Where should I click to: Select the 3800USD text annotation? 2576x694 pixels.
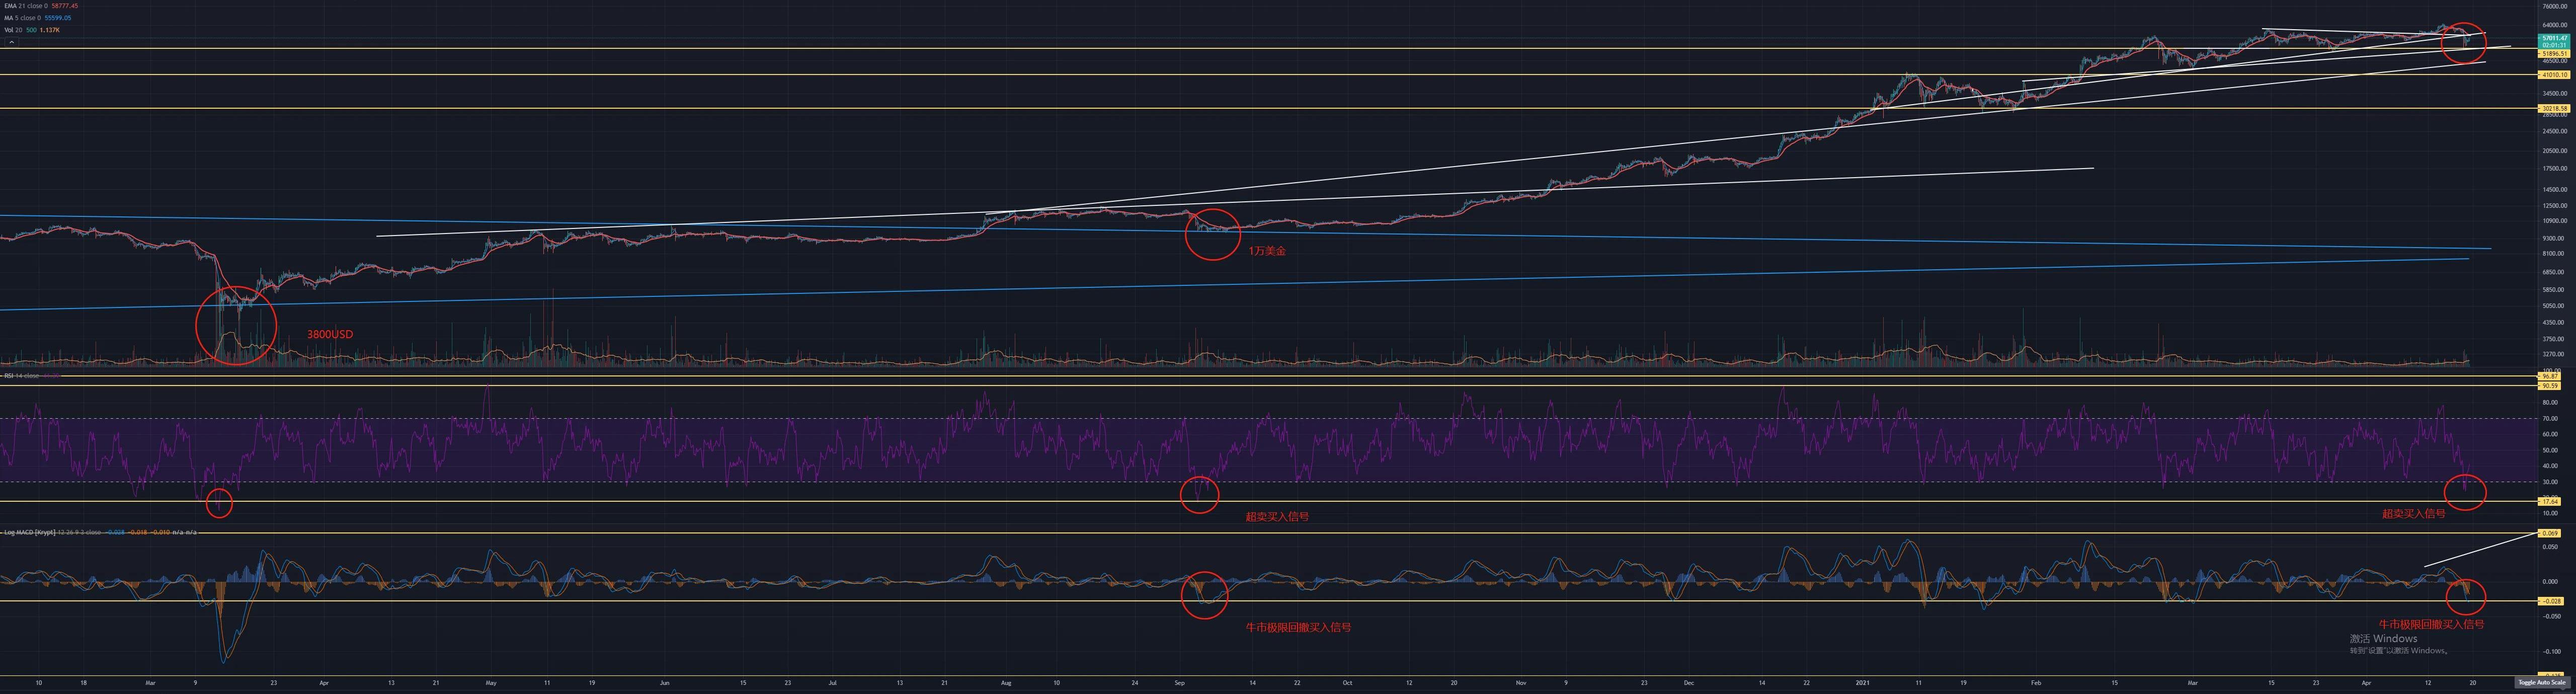pos(330,334)
